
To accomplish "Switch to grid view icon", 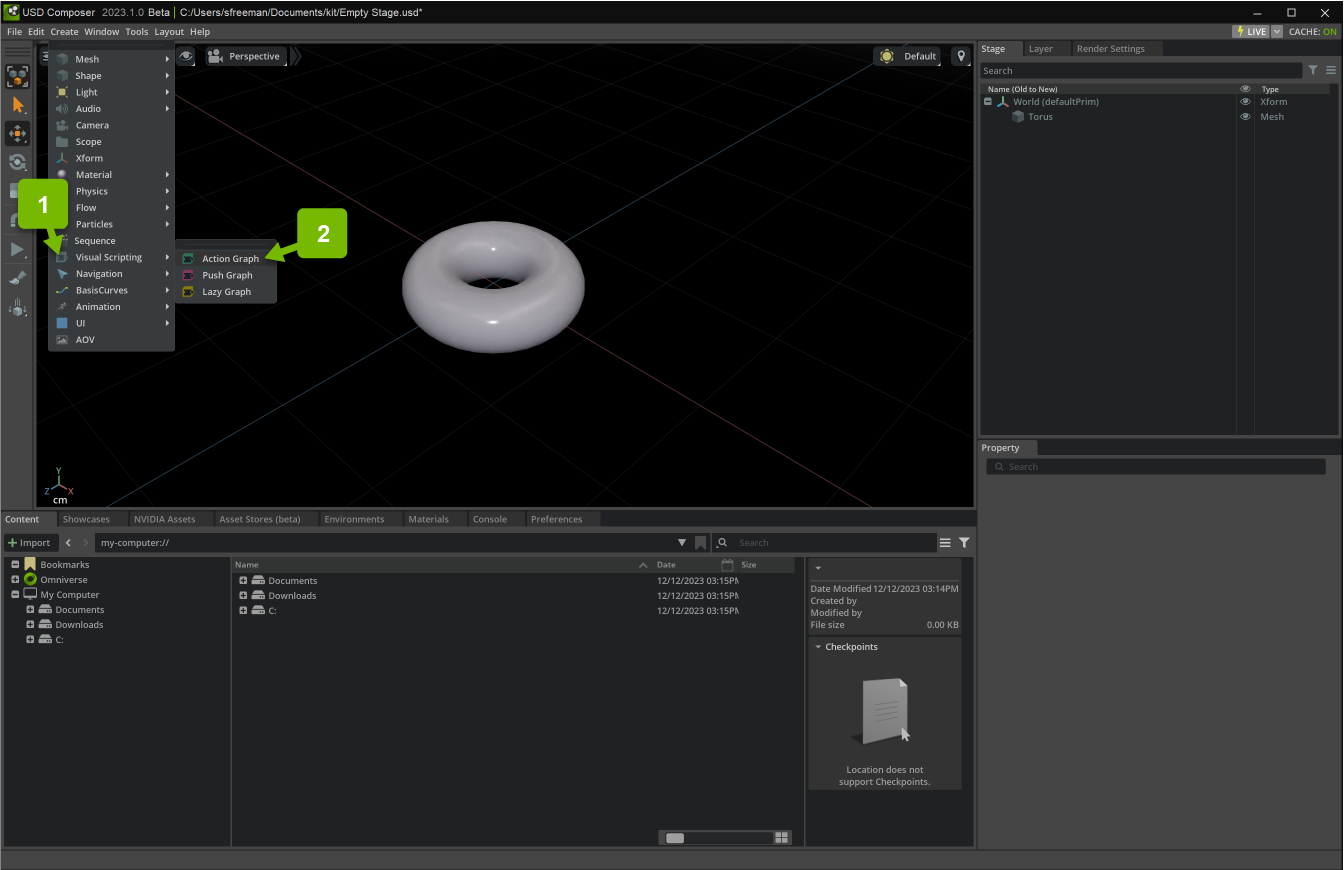I will tap(782, 838).
